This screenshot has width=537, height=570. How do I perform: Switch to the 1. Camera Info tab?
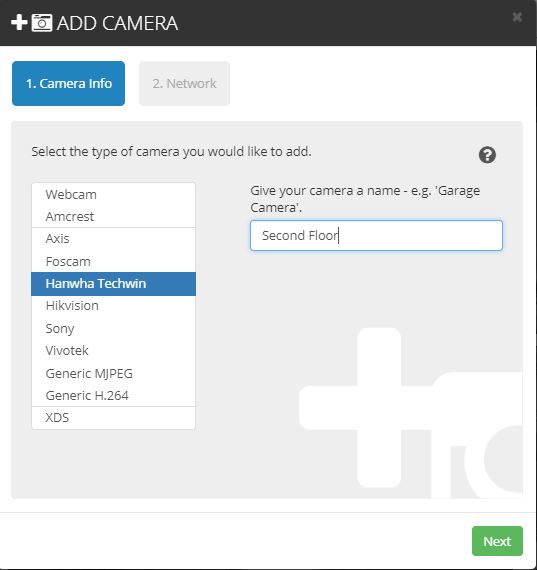coord(68,84)
